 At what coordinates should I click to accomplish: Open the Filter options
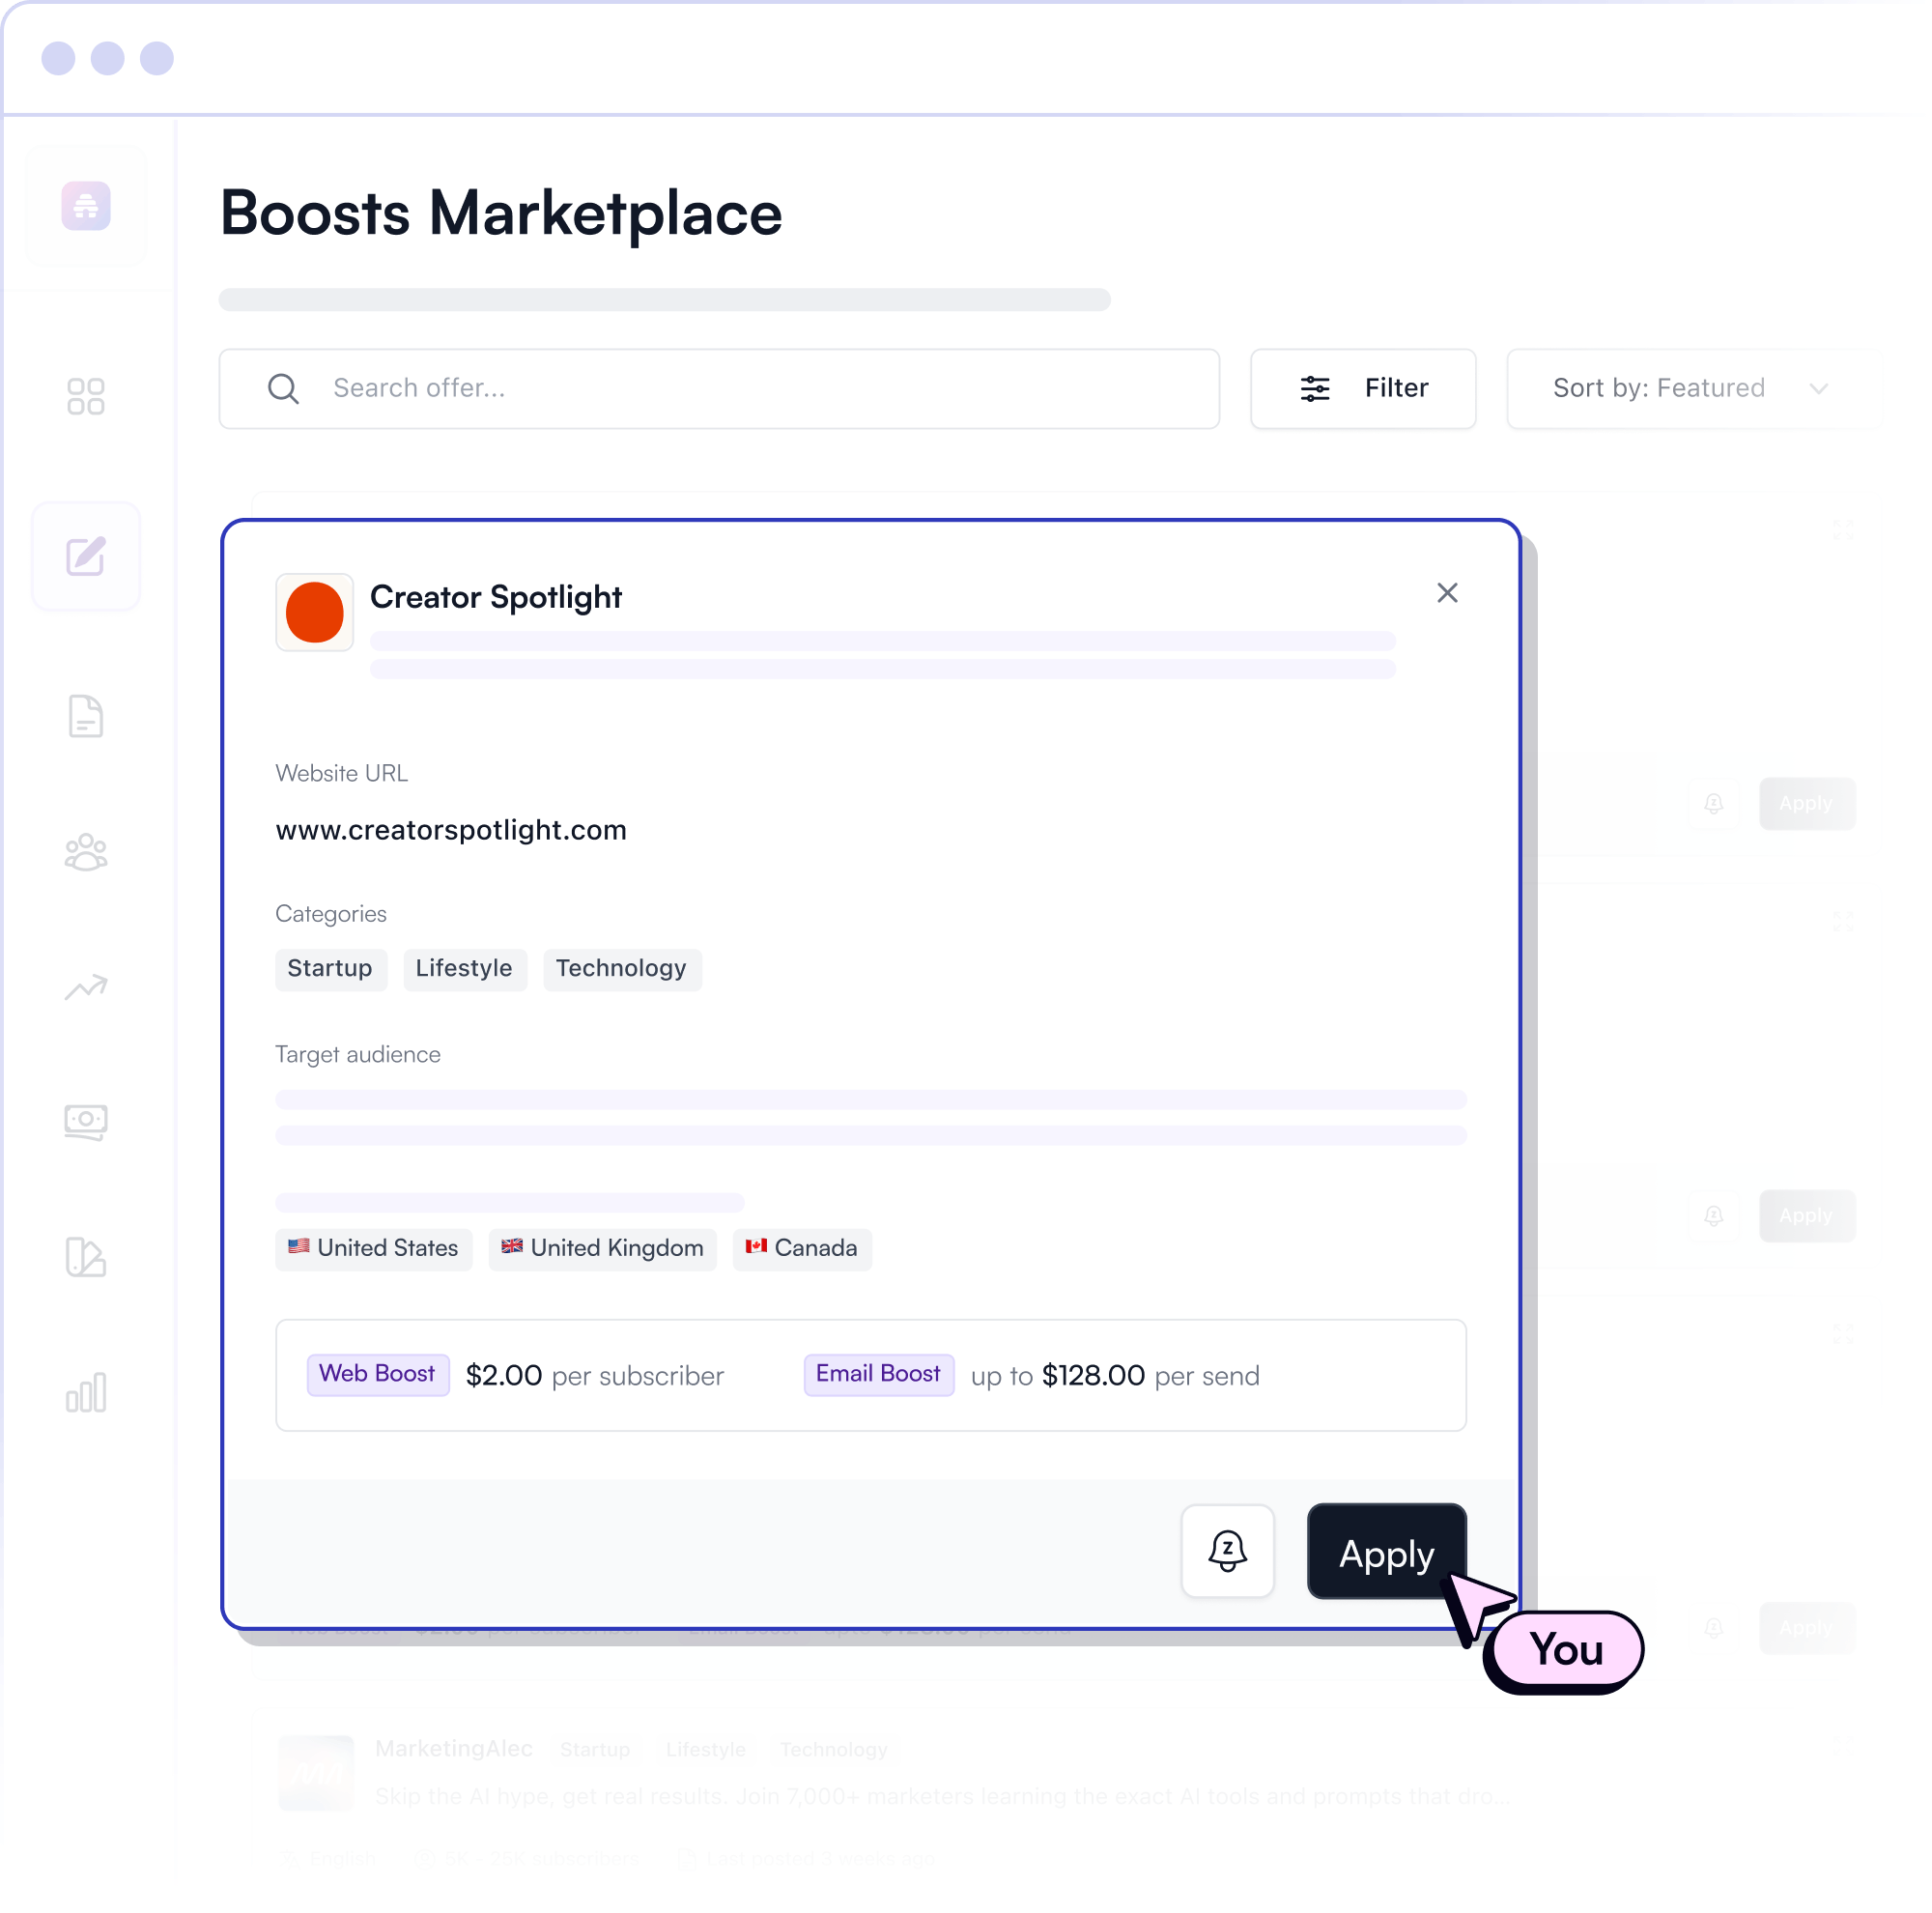click(x=1364, y=389)
